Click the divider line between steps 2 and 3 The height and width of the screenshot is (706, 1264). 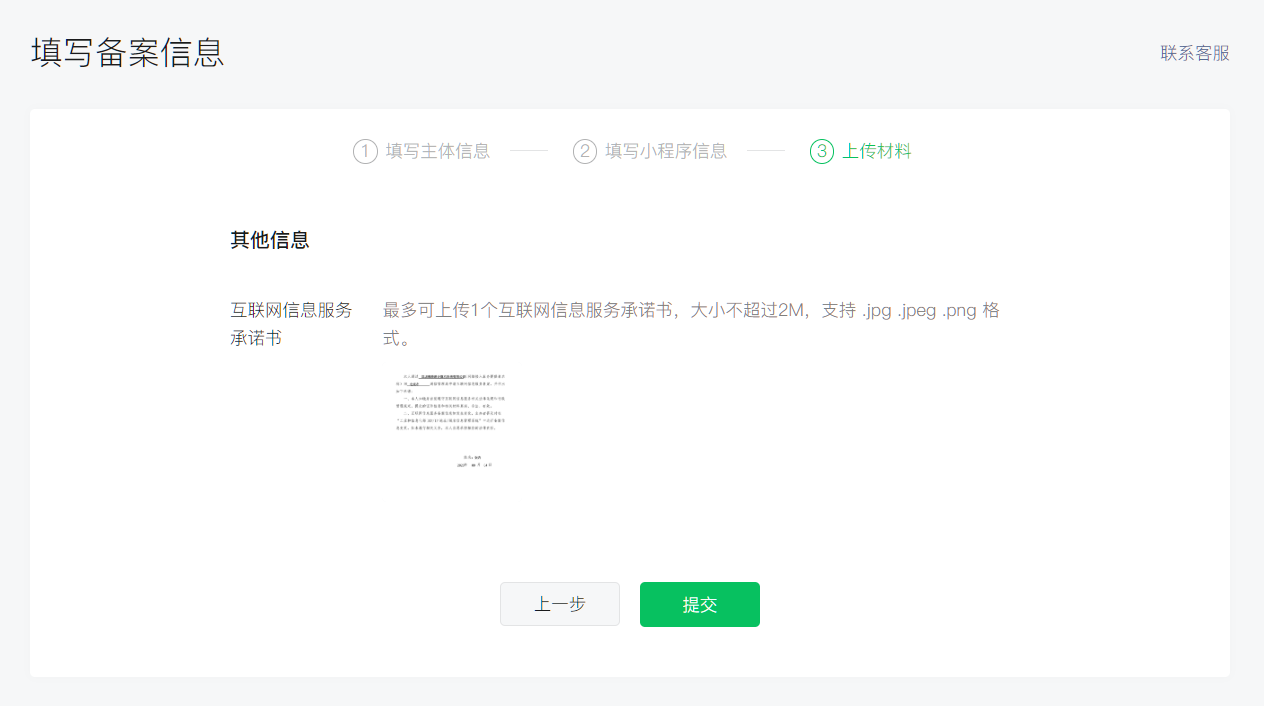pyautogui.click(x=765, y=151)
